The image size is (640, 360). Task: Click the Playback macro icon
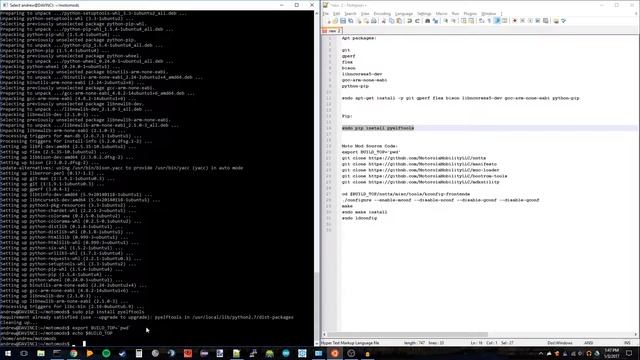pos(530,21)
